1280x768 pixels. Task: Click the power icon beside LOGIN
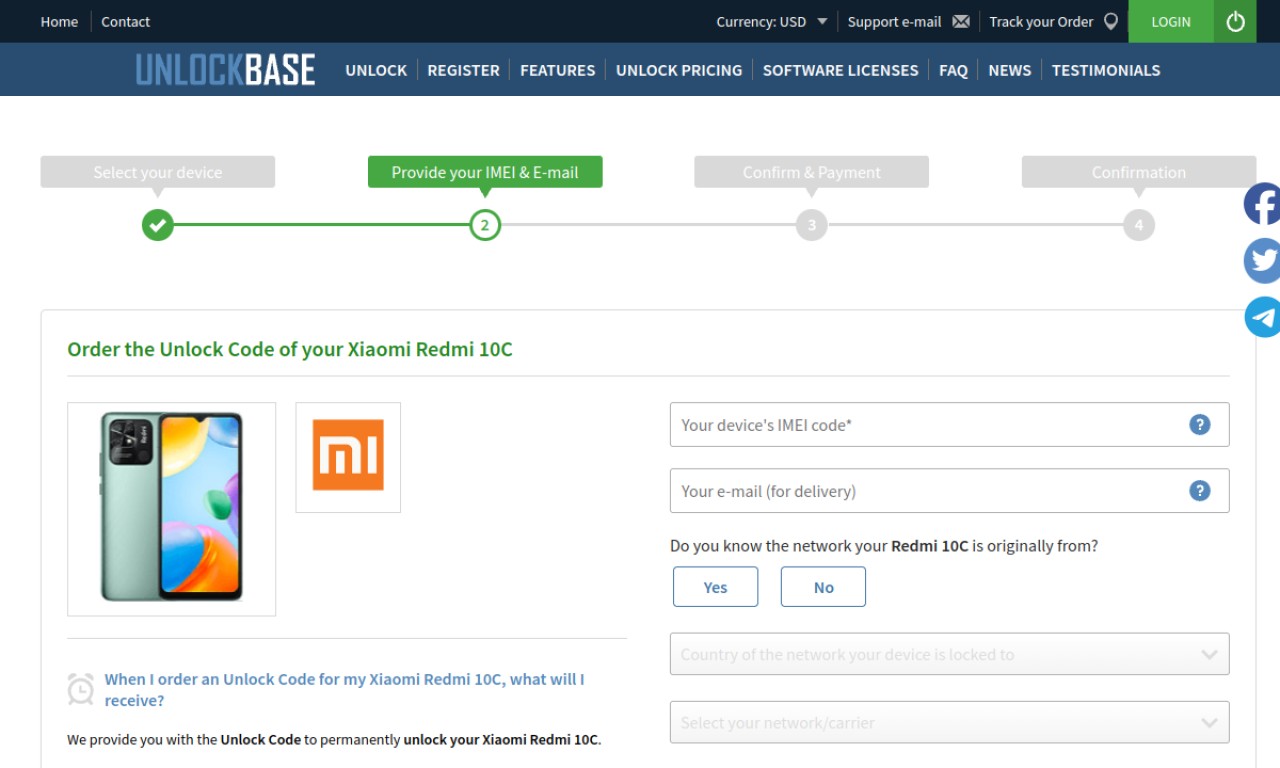[x=1235, y=21]
